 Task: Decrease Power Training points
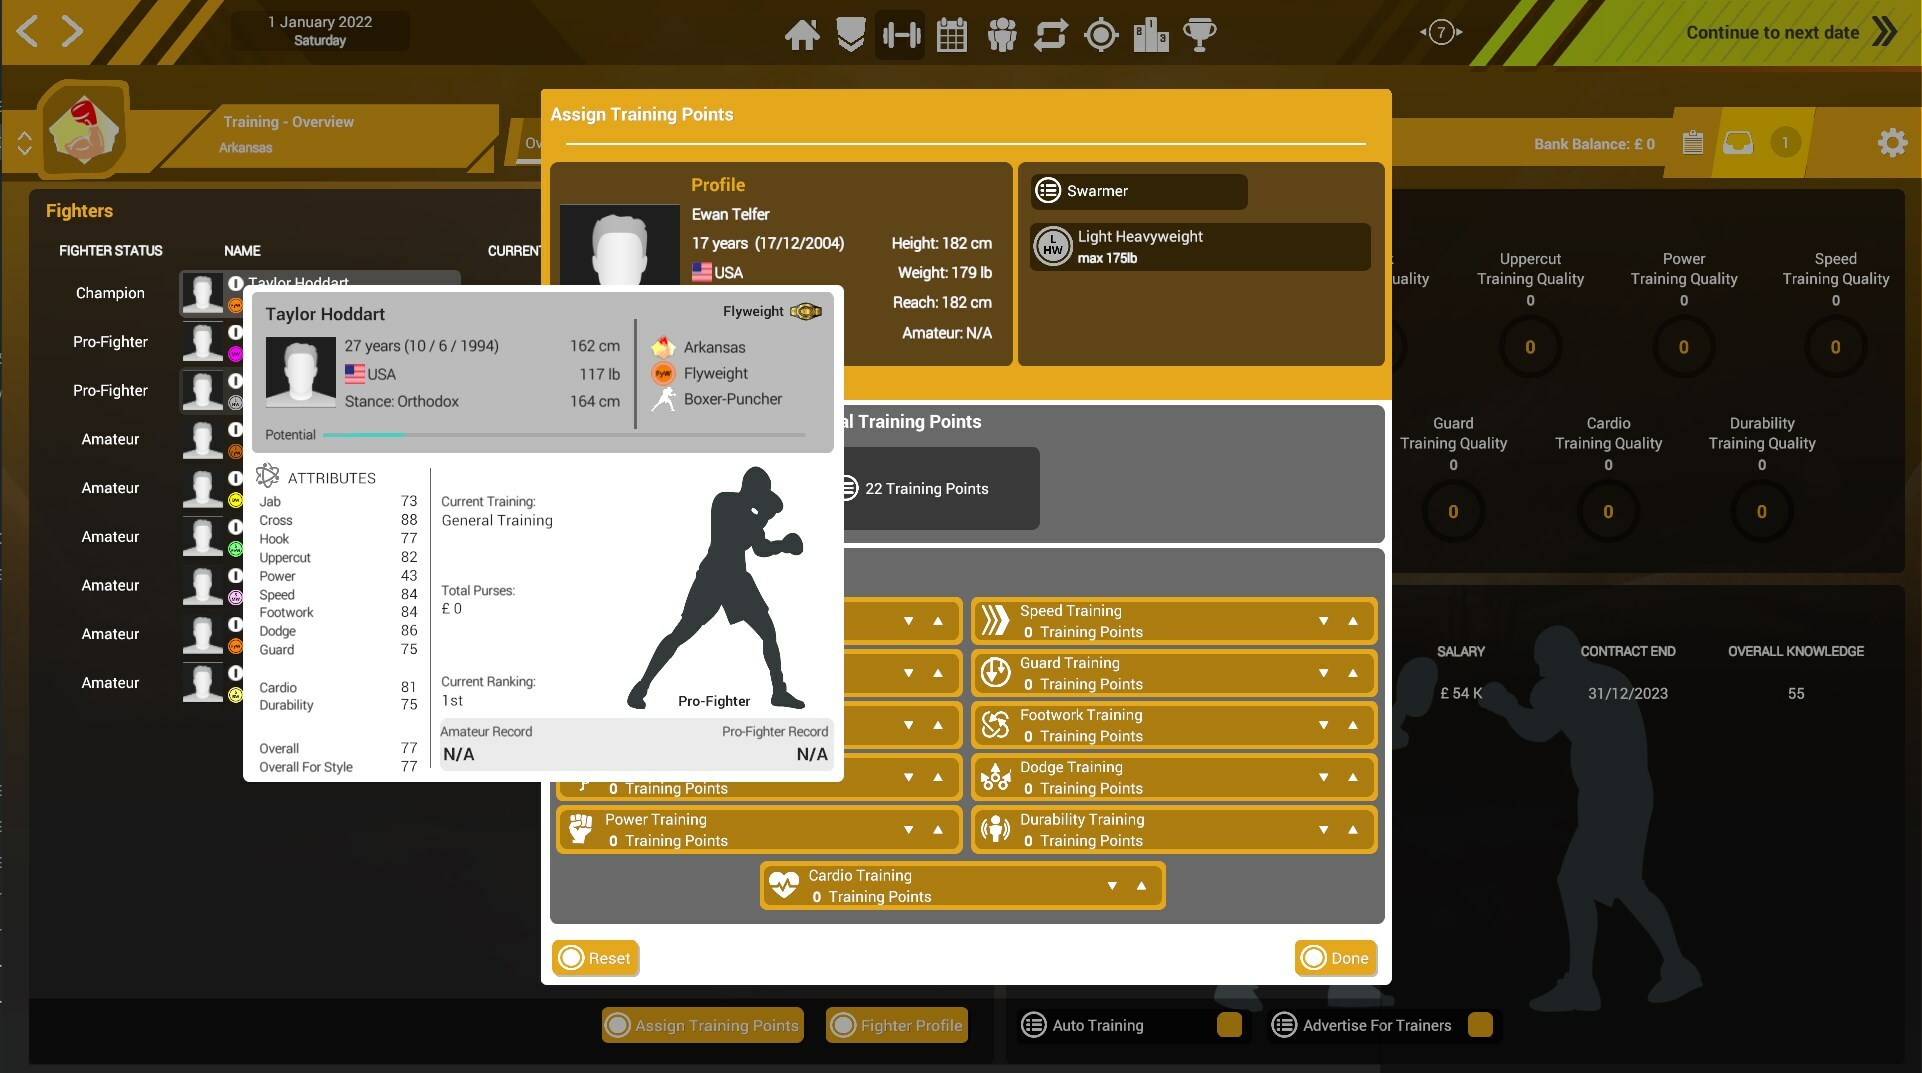point(908,829)
